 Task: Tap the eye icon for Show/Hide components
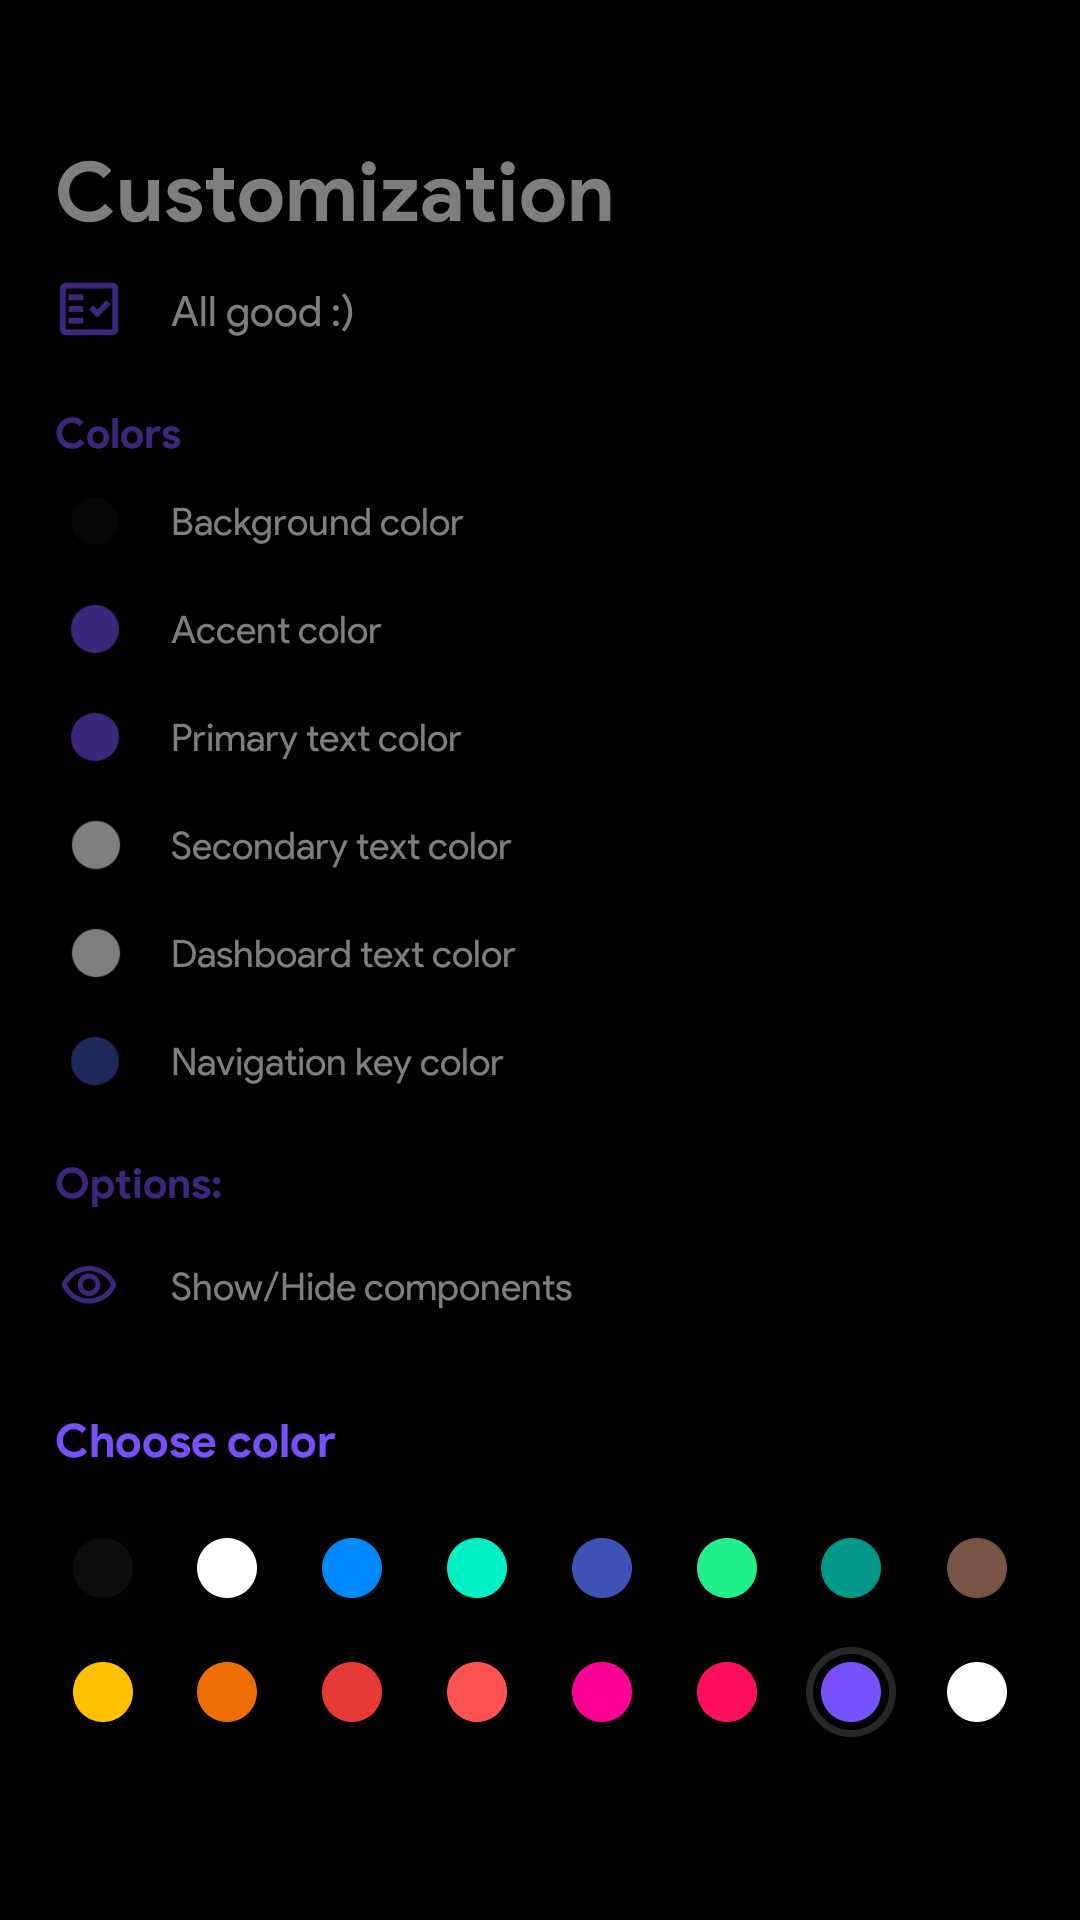(89, 1285)
